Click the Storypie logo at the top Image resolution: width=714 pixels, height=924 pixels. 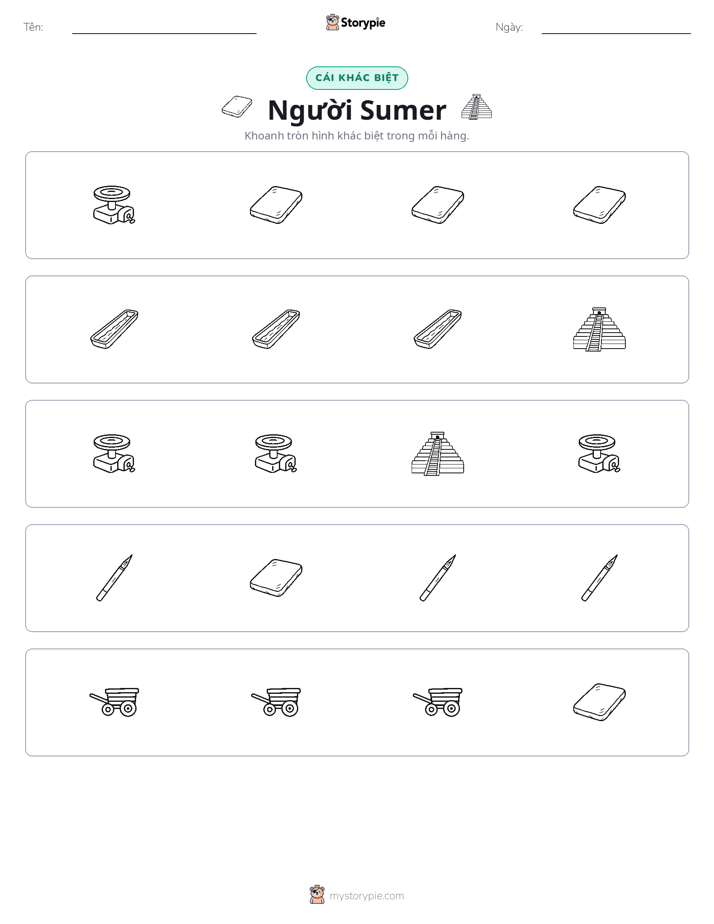tap(356, 22)
